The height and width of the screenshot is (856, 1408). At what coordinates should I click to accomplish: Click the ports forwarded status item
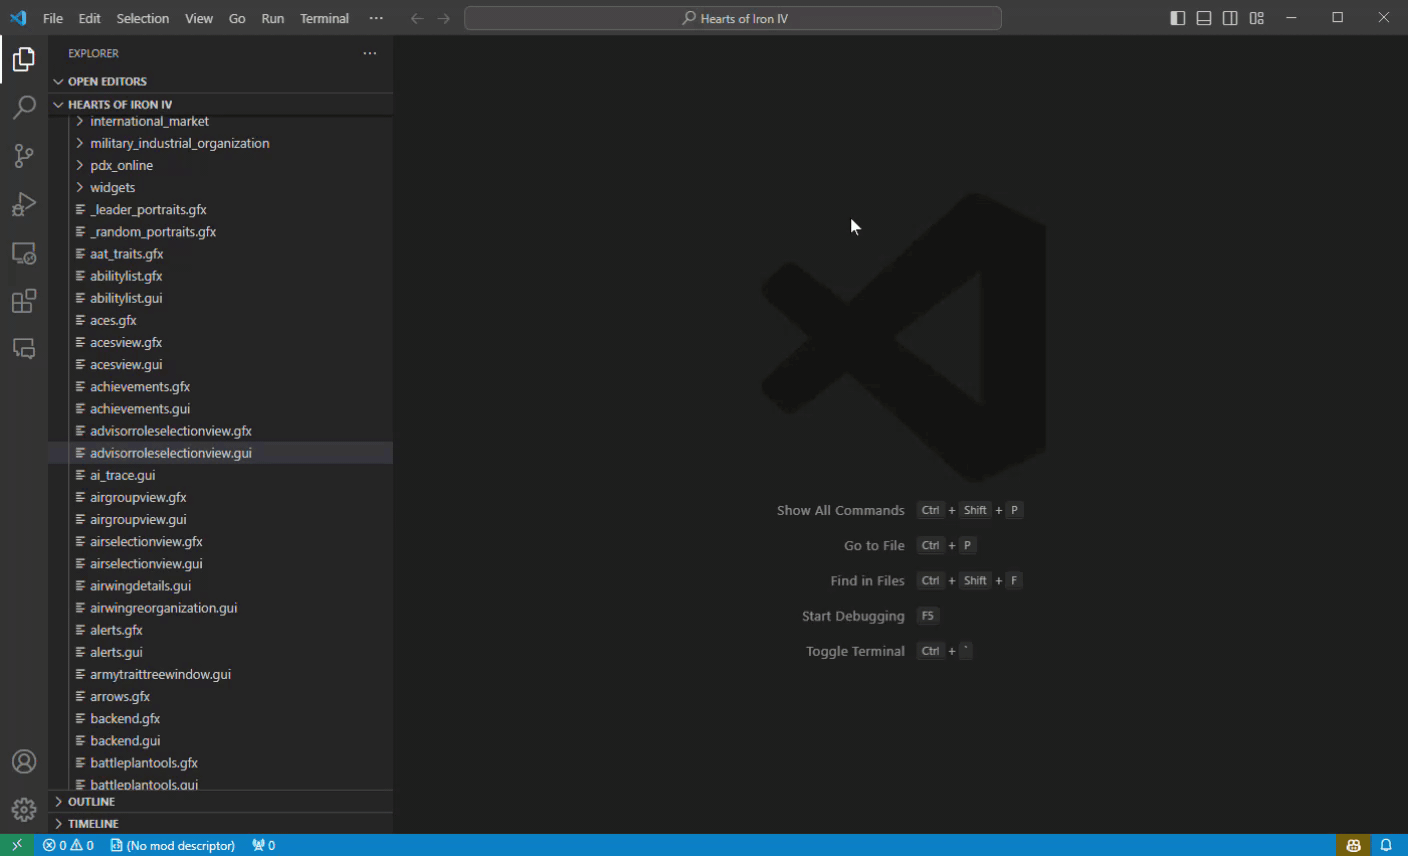pos(264,845)
